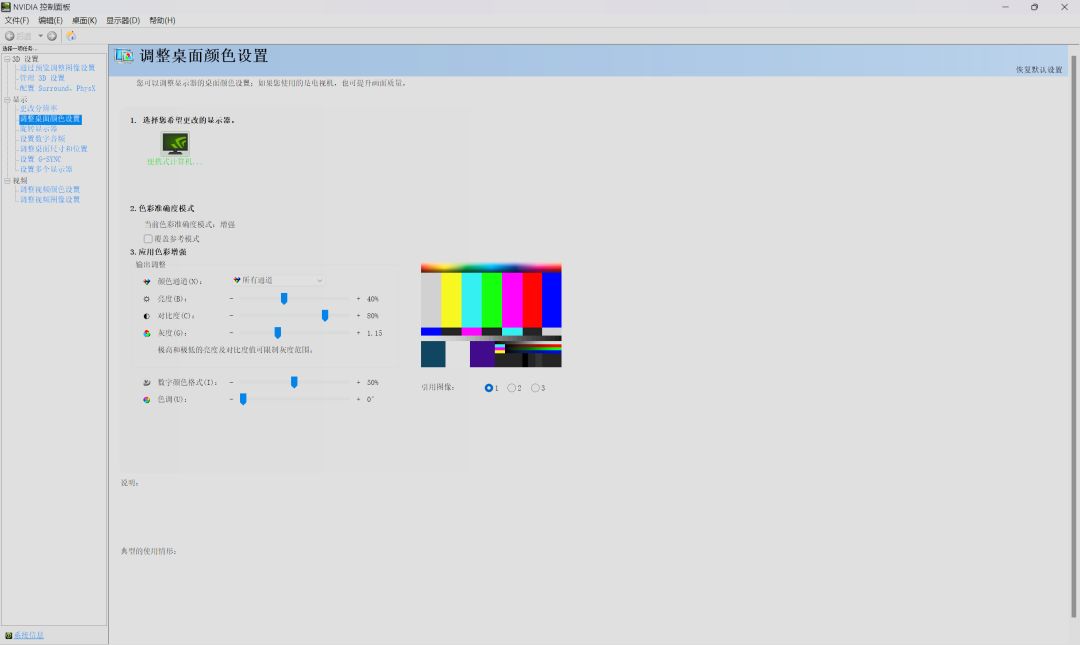The width and height of the screenshot is (1080, 645).
Task: Collapse the 视频 tree node
Action: 8,181
